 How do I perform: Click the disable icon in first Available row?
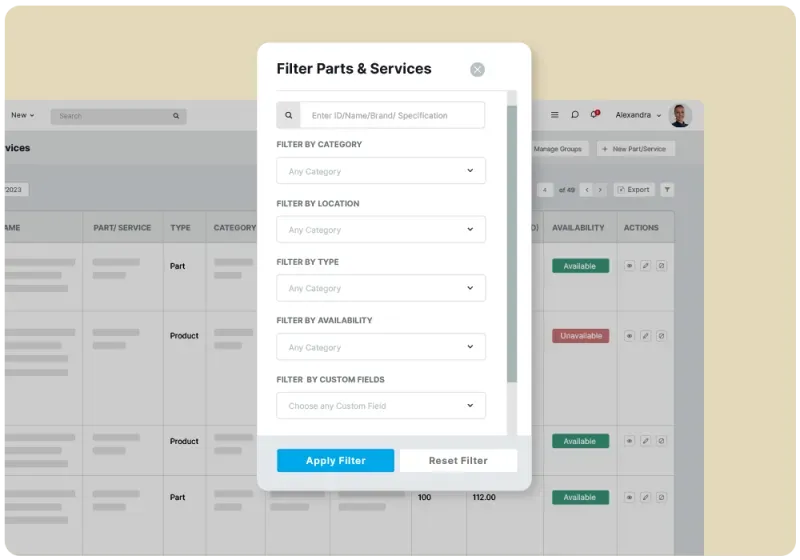[x=661, y=266]
